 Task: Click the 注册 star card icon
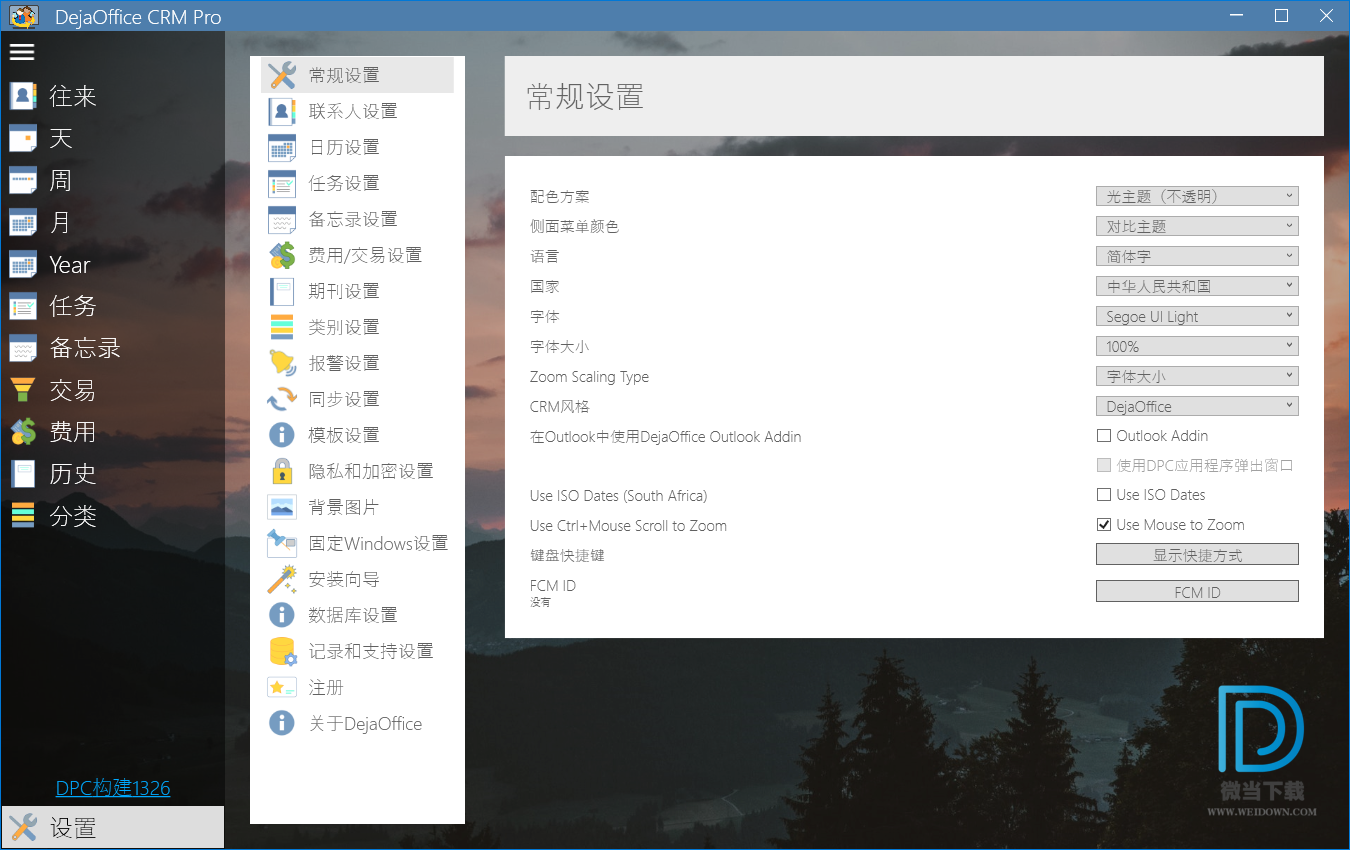click(x=282, y=687)
